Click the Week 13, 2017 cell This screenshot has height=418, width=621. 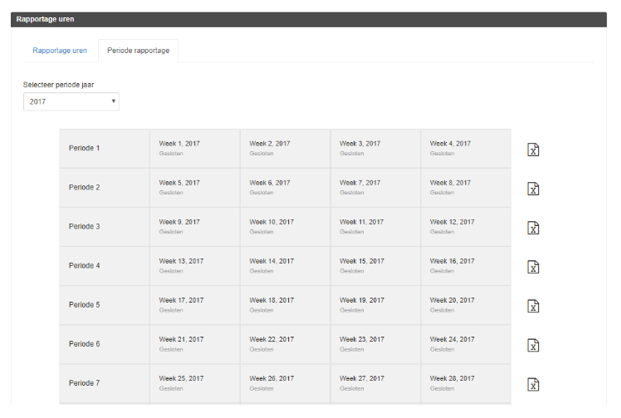pos(195,266)
